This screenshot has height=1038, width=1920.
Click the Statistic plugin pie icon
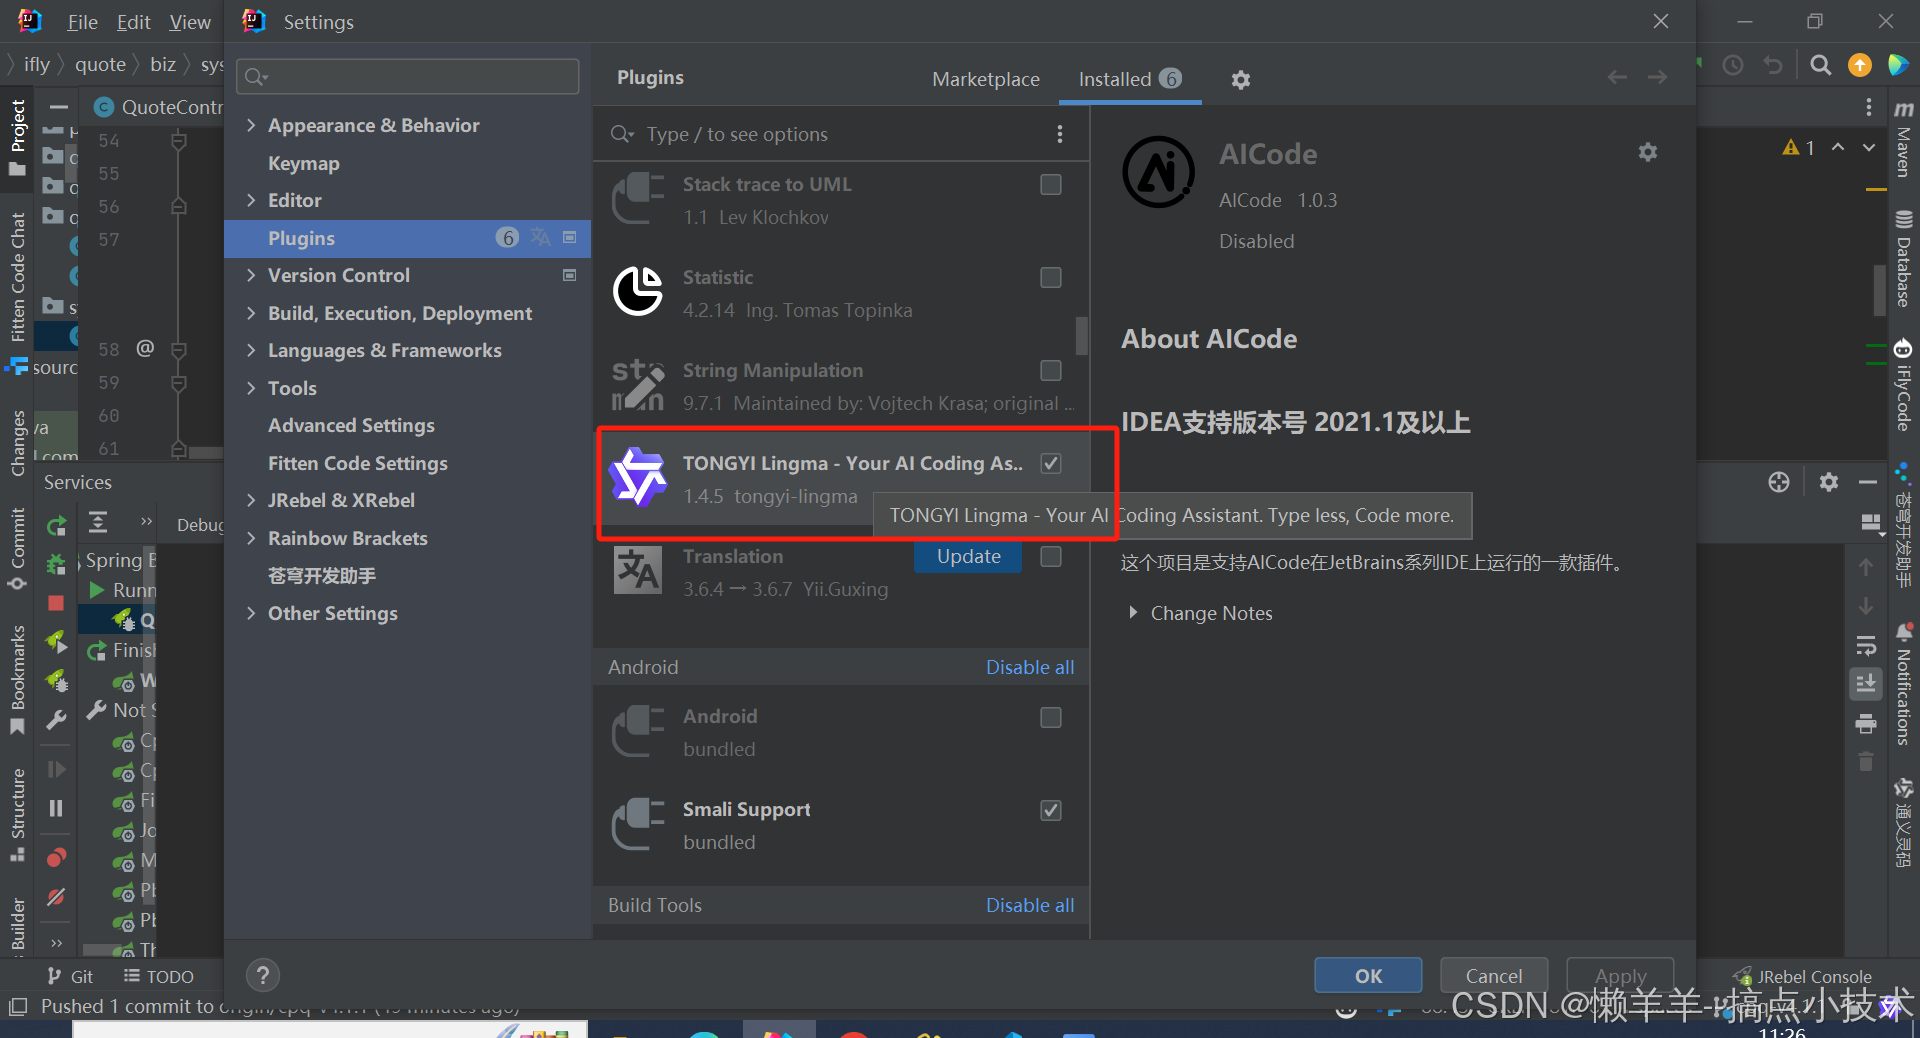coord(638,291)
